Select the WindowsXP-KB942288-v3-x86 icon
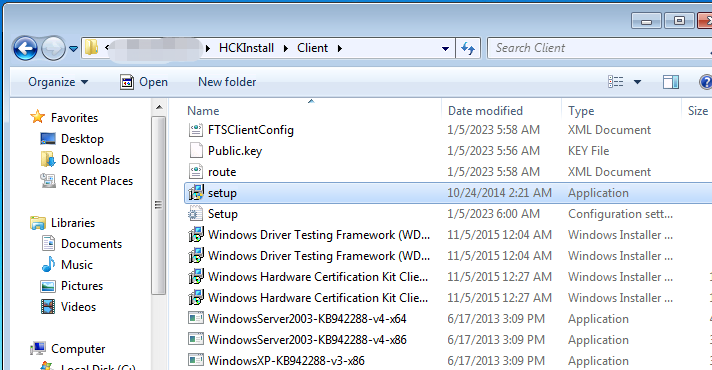The height and width of the screenshot is (370, 712). [x=196, y=360]
